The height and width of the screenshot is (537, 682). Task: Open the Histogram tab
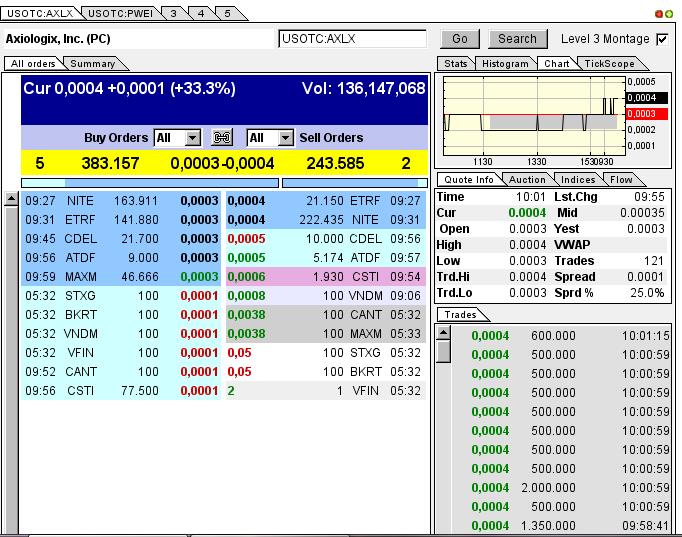(505, 64)
